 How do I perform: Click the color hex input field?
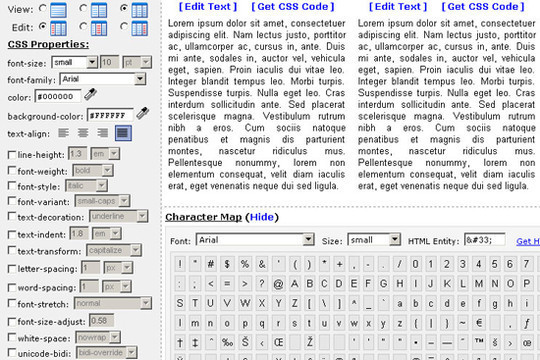tap(58, 96)
